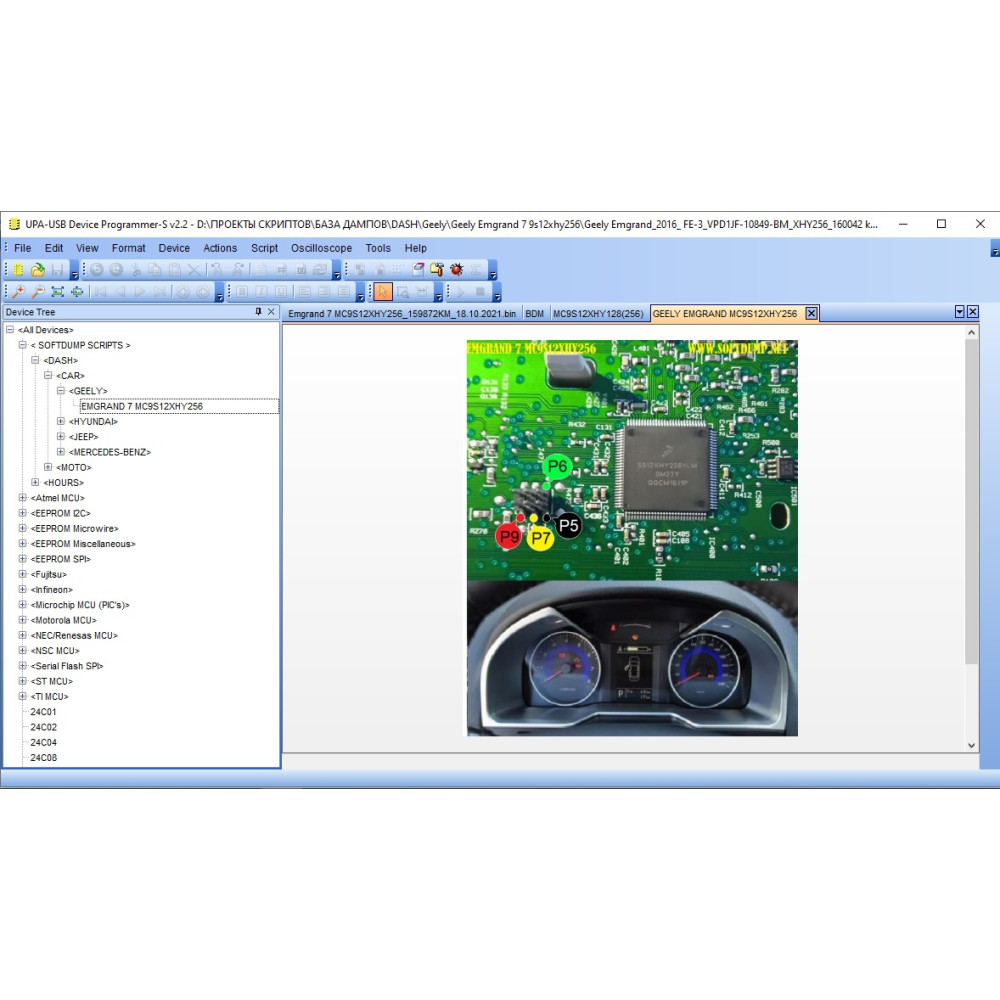Collapse the GEELY tree node
Screen dimensions: 1000x1000
[x=61, y=391]
